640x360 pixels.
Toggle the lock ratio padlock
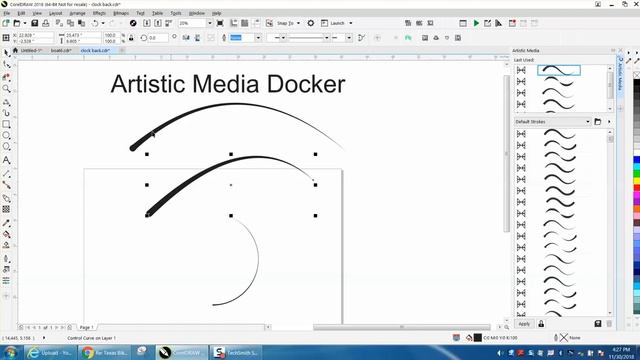pyautogui.click(x=131, y=38)
